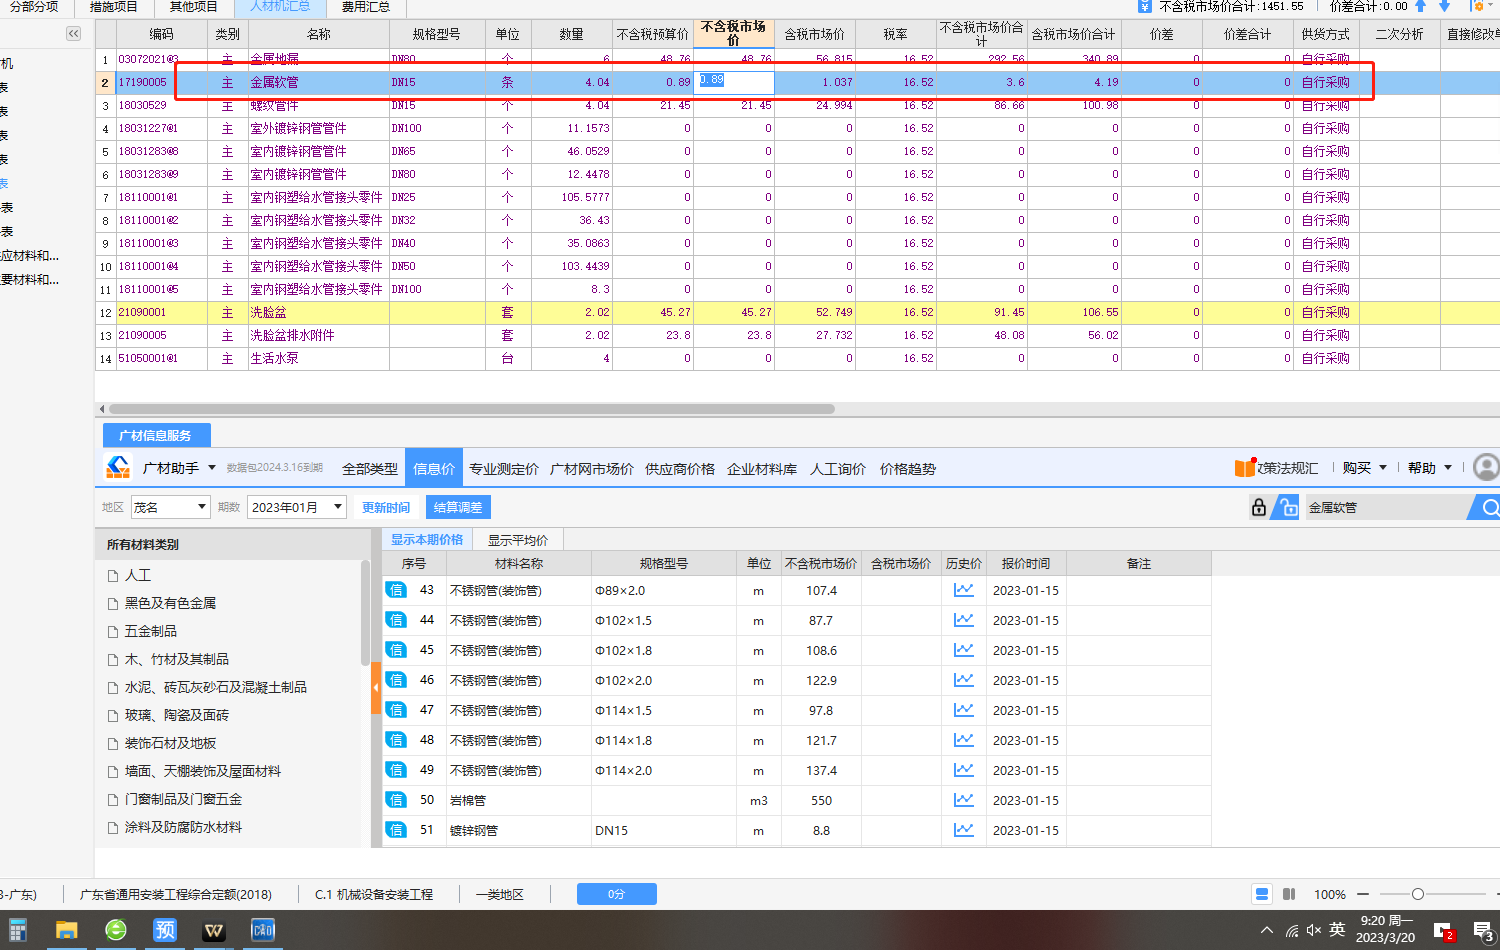Click the blue down arrow icon near 价差合计
This screenshot has width=1500, height=950.
pos(1444,6)
